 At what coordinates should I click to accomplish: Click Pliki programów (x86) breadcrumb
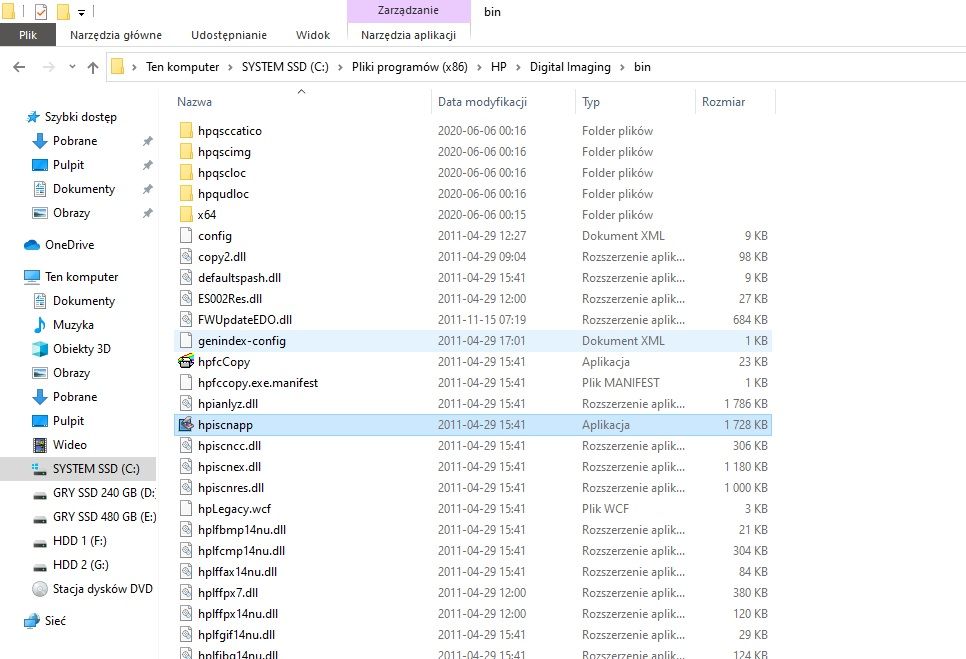point(410,67)
